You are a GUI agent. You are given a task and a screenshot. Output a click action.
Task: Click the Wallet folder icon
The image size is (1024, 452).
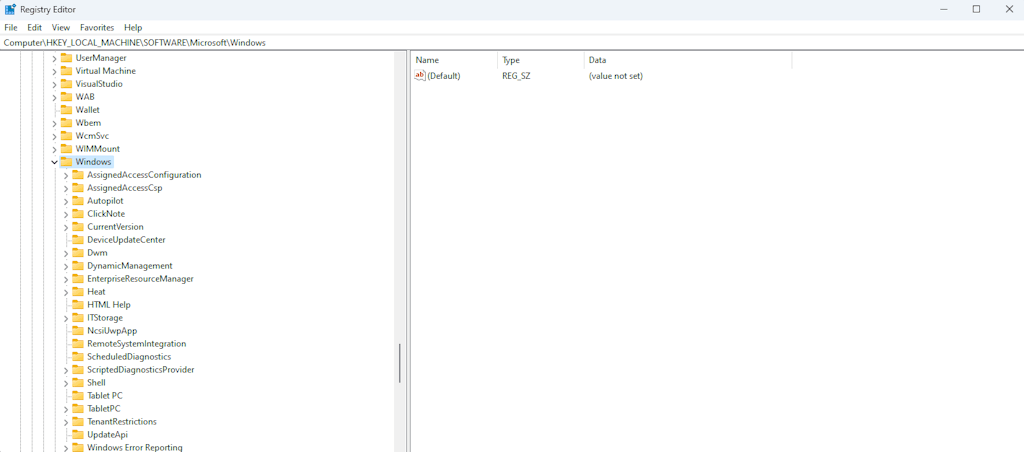[x=66, y=110]
